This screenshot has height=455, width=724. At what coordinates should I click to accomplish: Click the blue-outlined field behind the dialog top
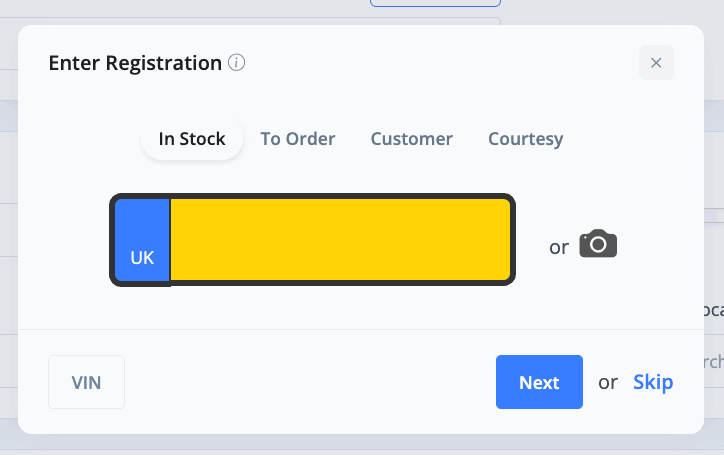435,3
